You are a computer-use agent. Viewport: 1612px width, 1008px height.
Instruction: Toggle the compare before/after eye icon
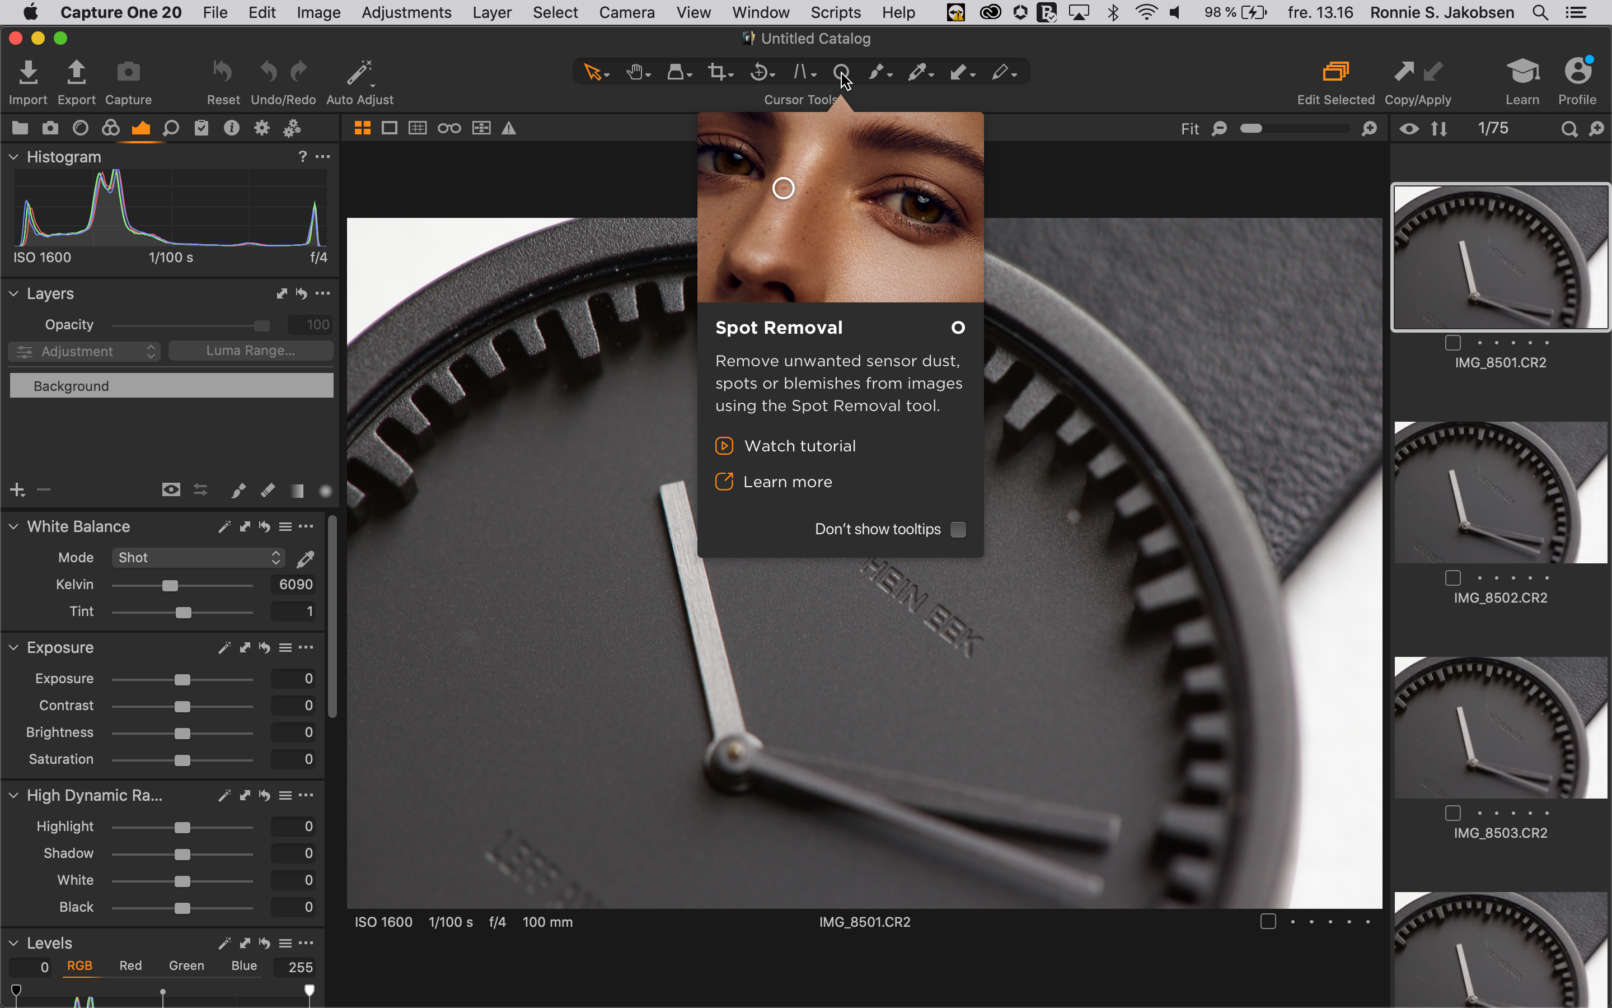[1409, 128]
